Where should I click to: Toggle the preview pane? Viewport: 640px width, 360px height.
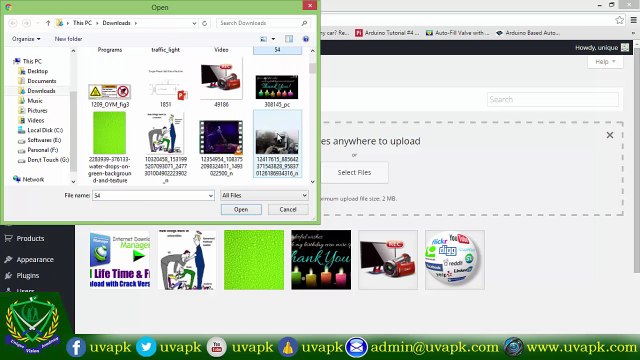click(289, 39)
